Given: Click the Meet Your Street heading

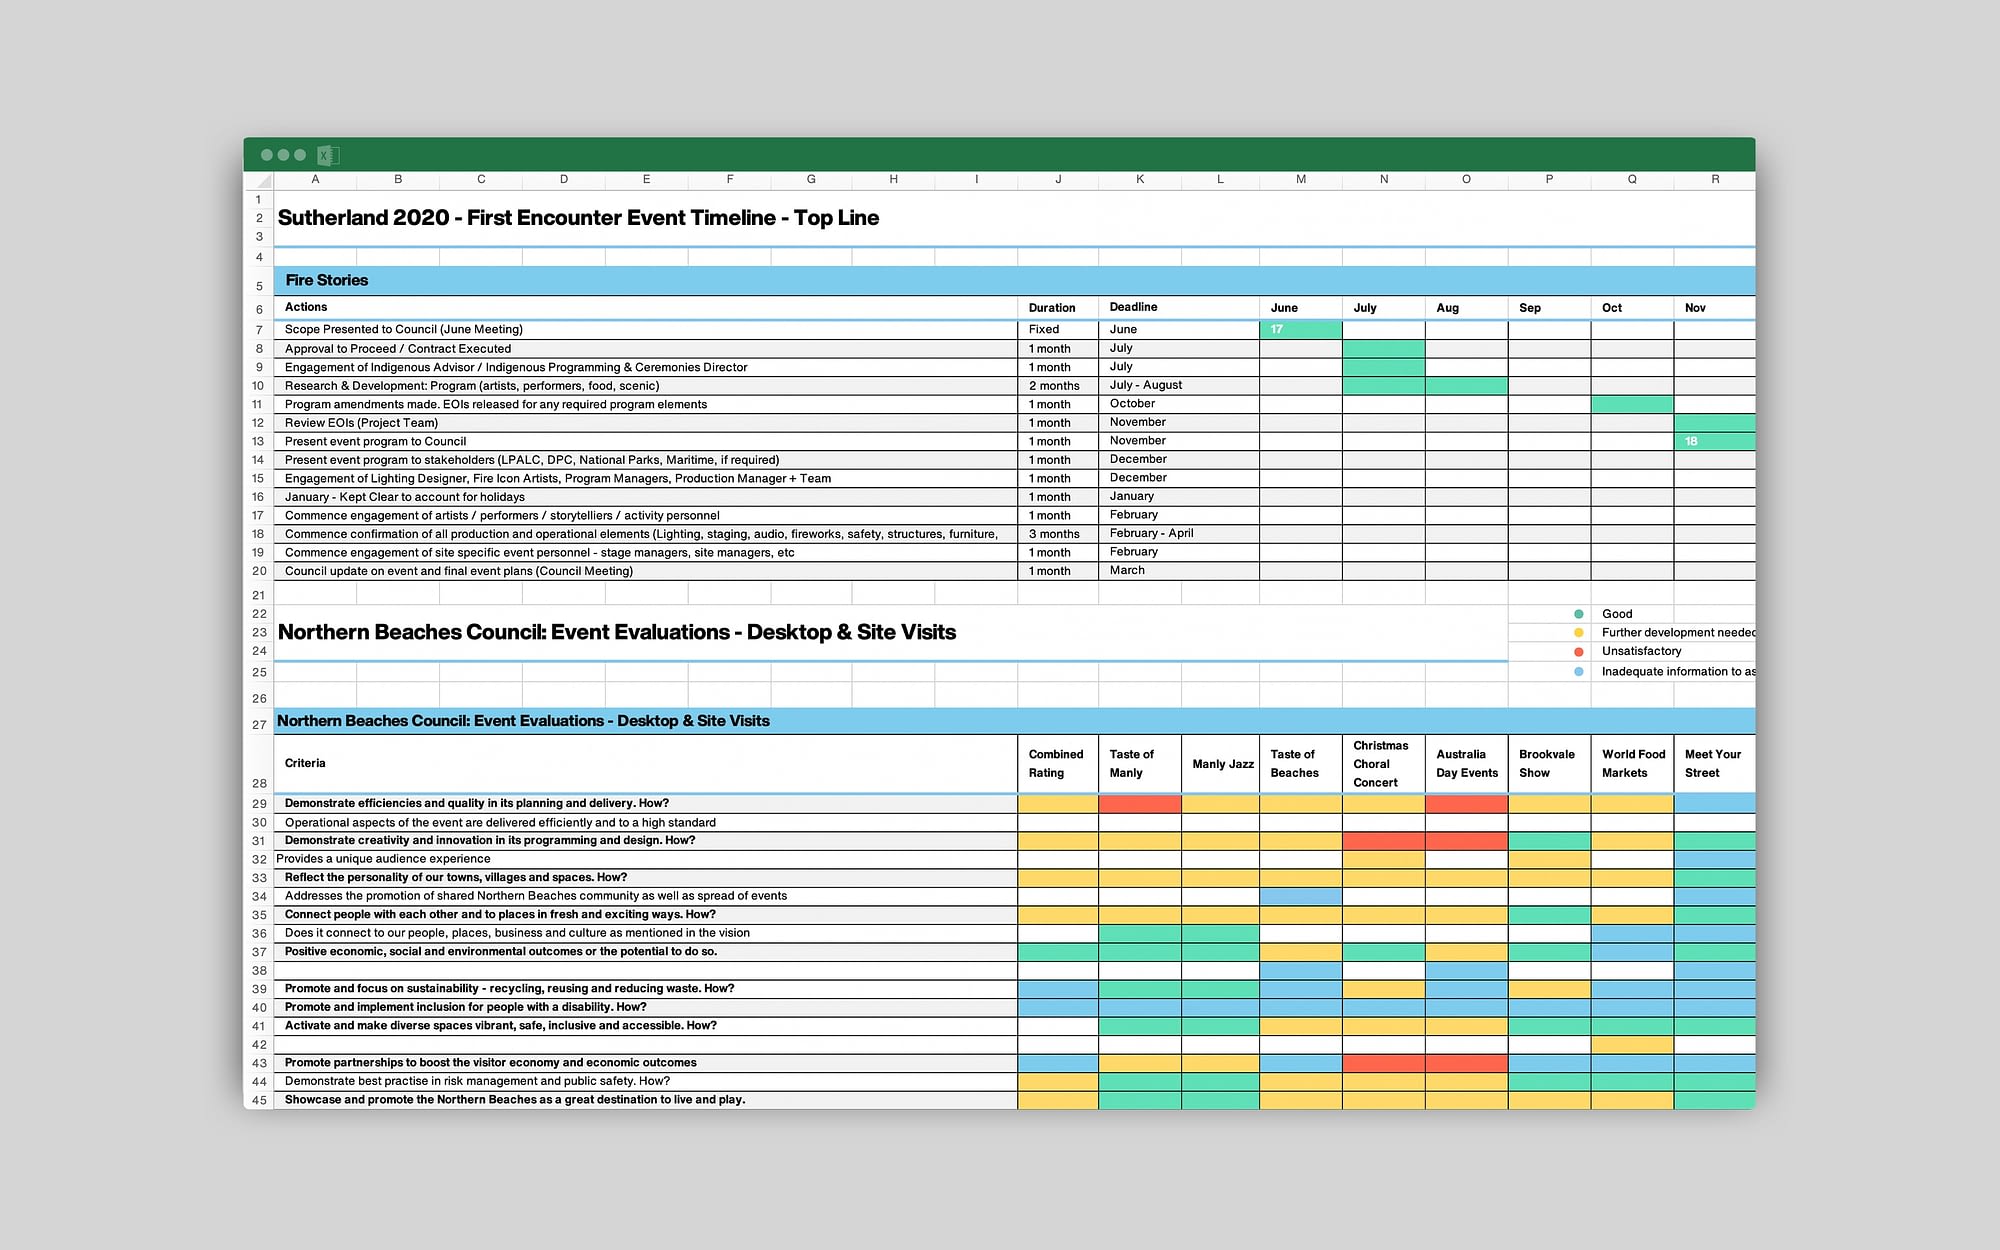Looking at the screenshot, I should 1713,763.
